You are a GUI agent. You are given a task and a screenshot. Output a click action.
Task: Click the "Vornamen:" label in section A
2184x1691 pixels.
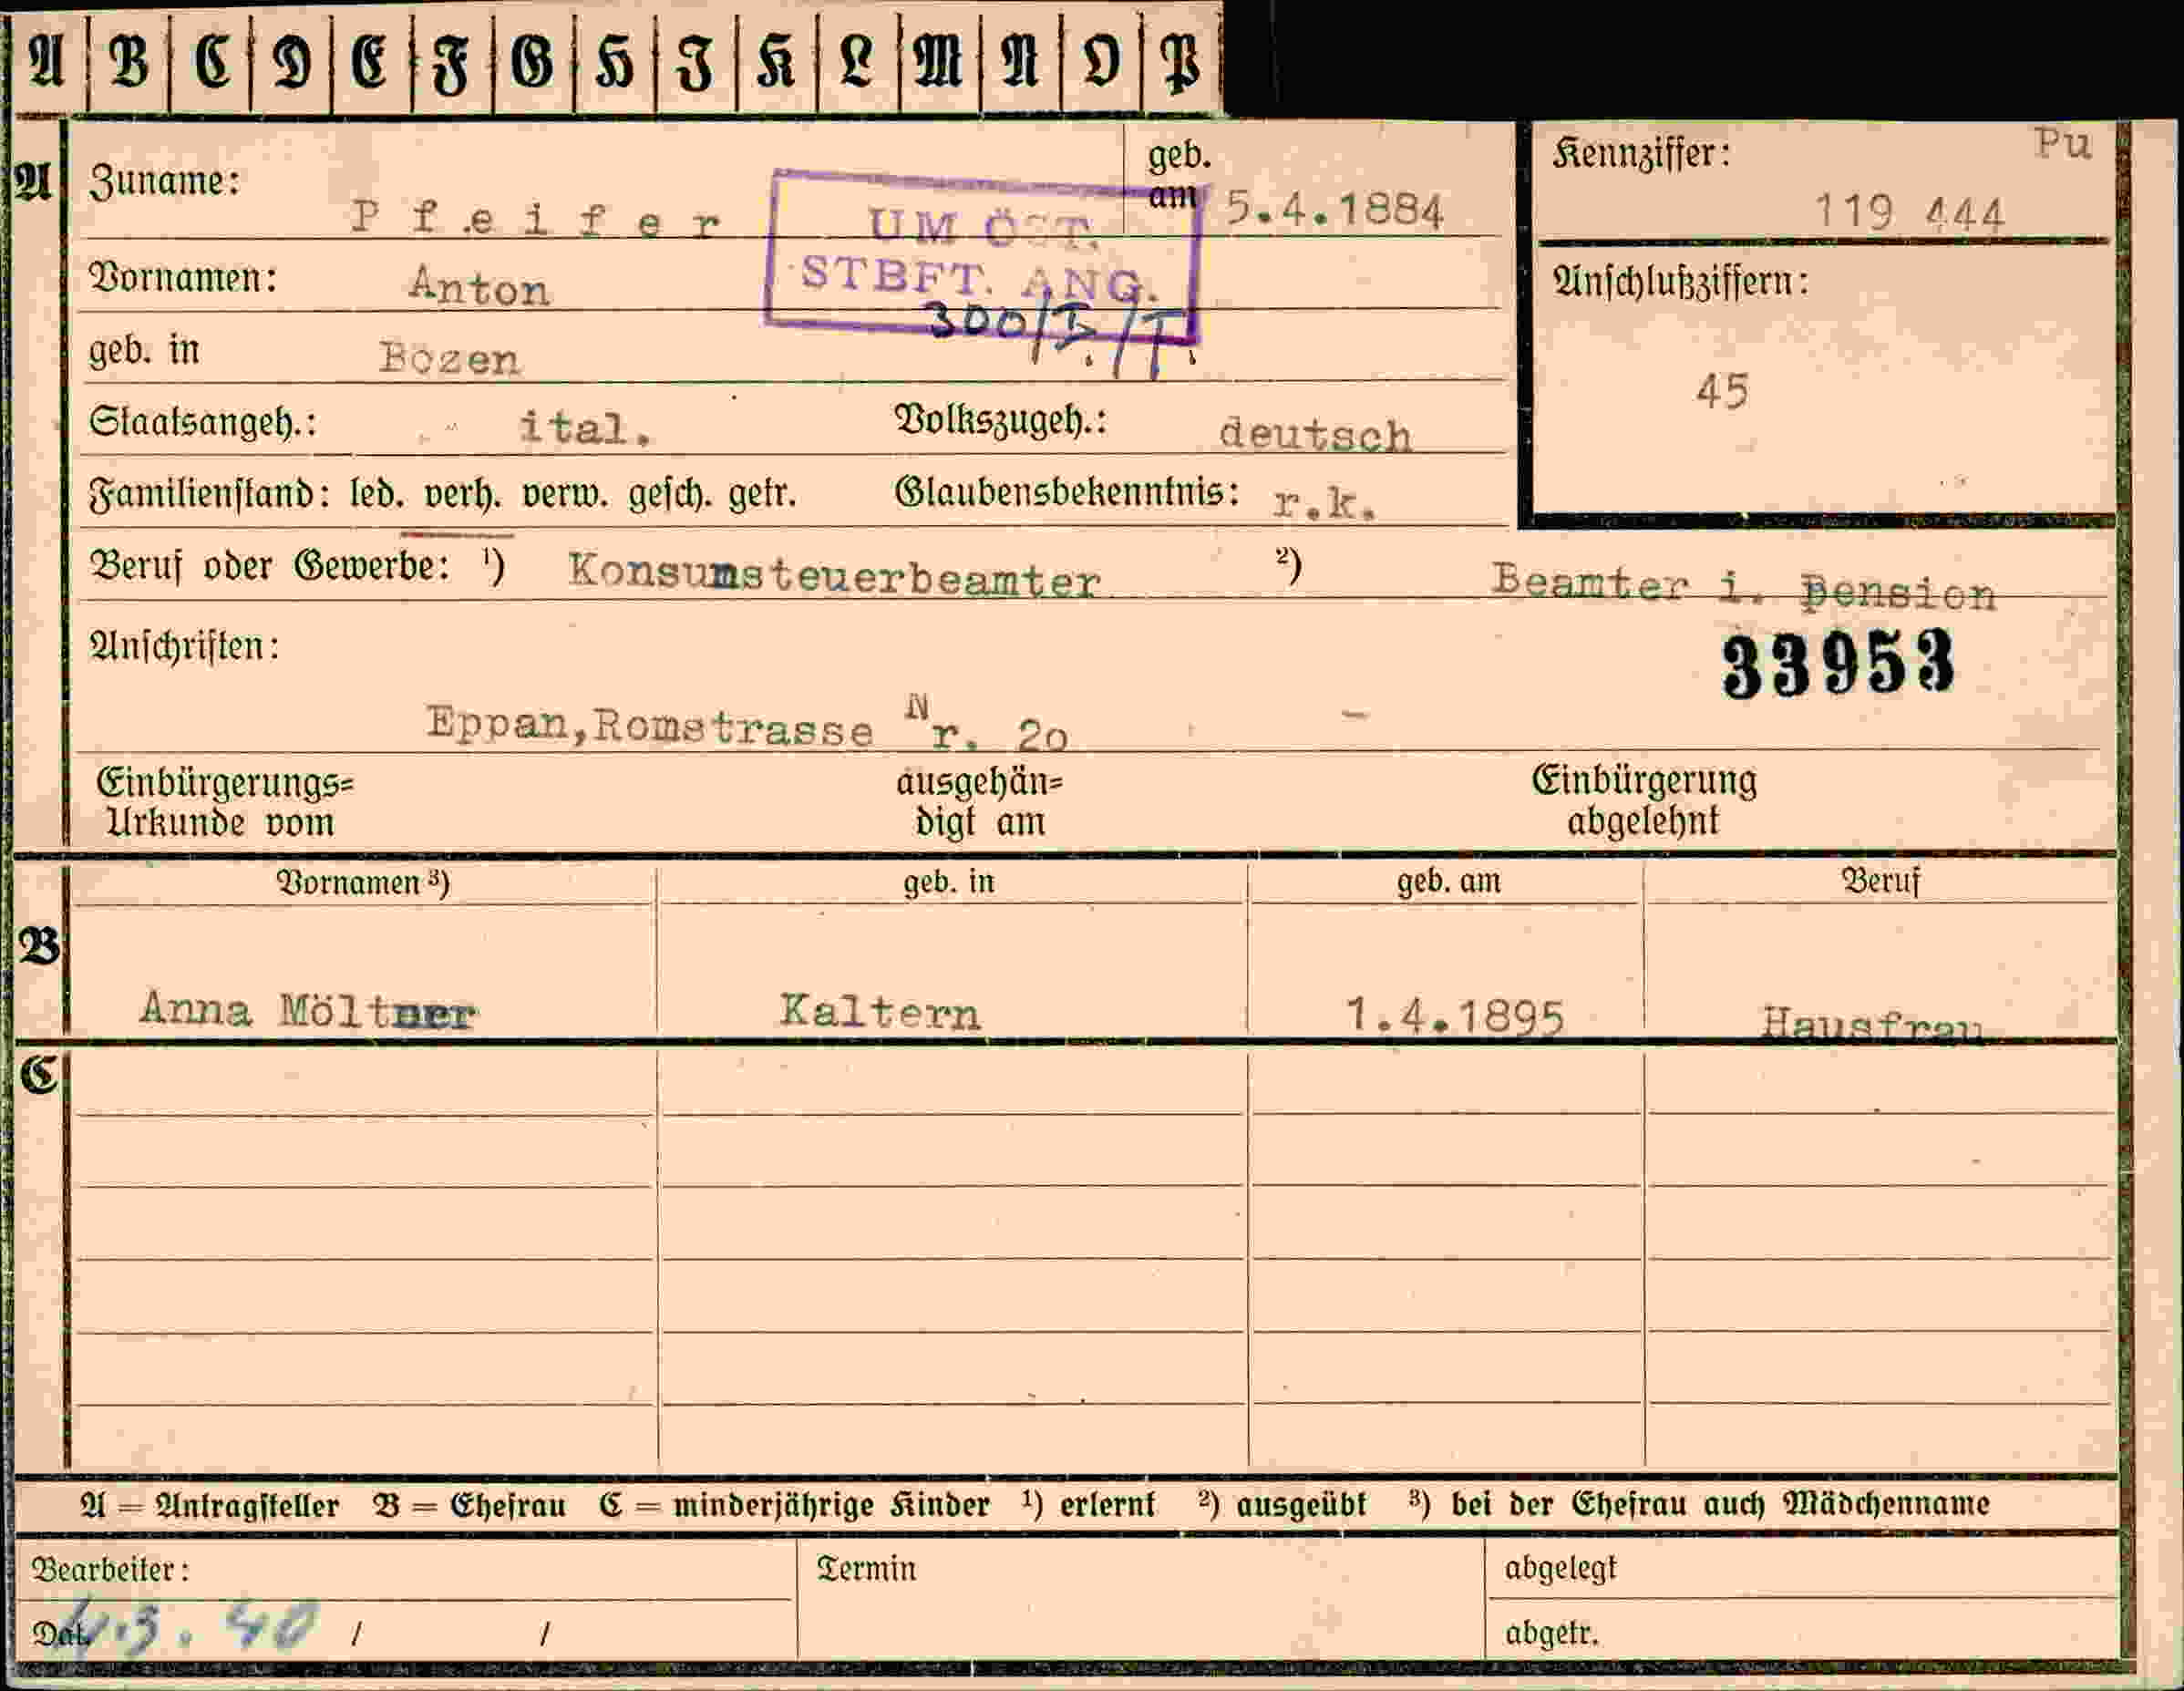183,278
